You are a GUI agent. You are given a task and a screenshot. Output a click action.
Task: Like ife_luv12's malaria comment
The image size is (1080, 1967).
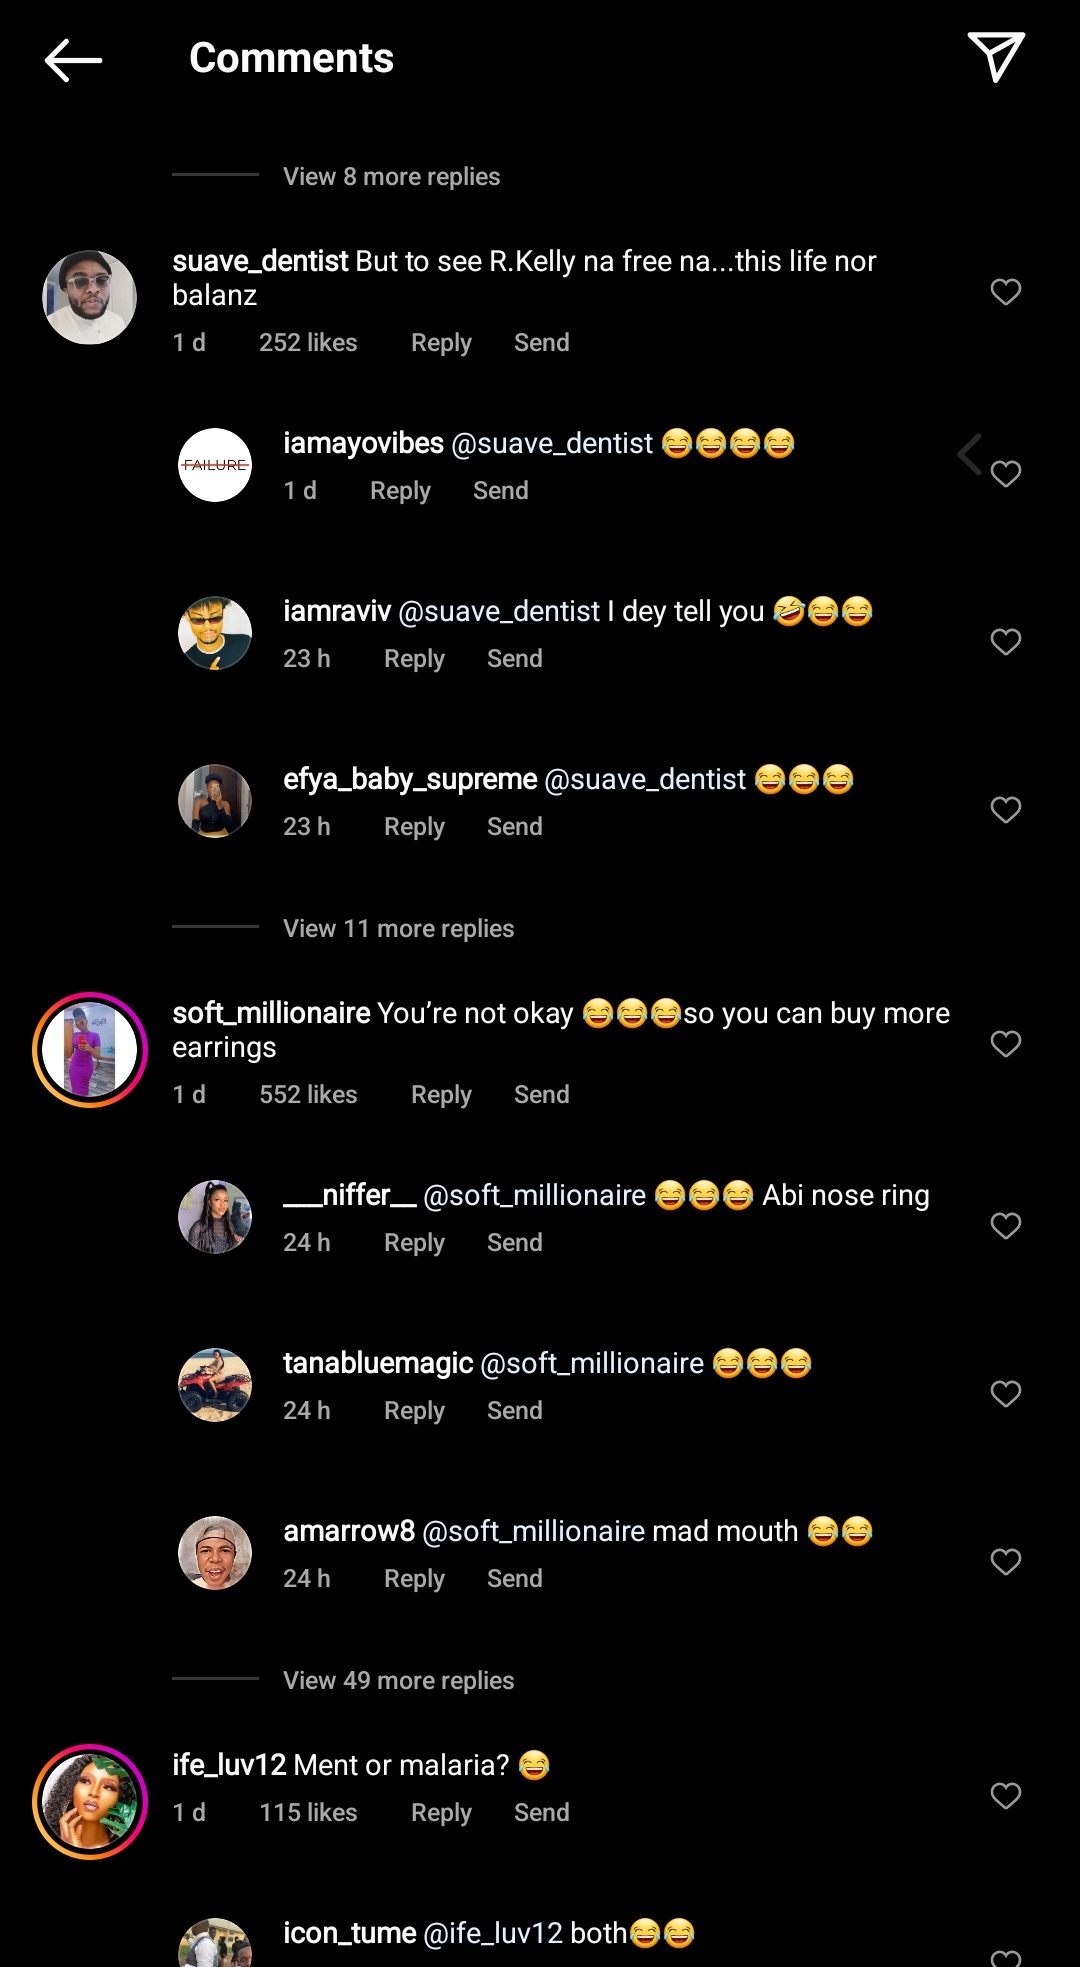1005,1796
